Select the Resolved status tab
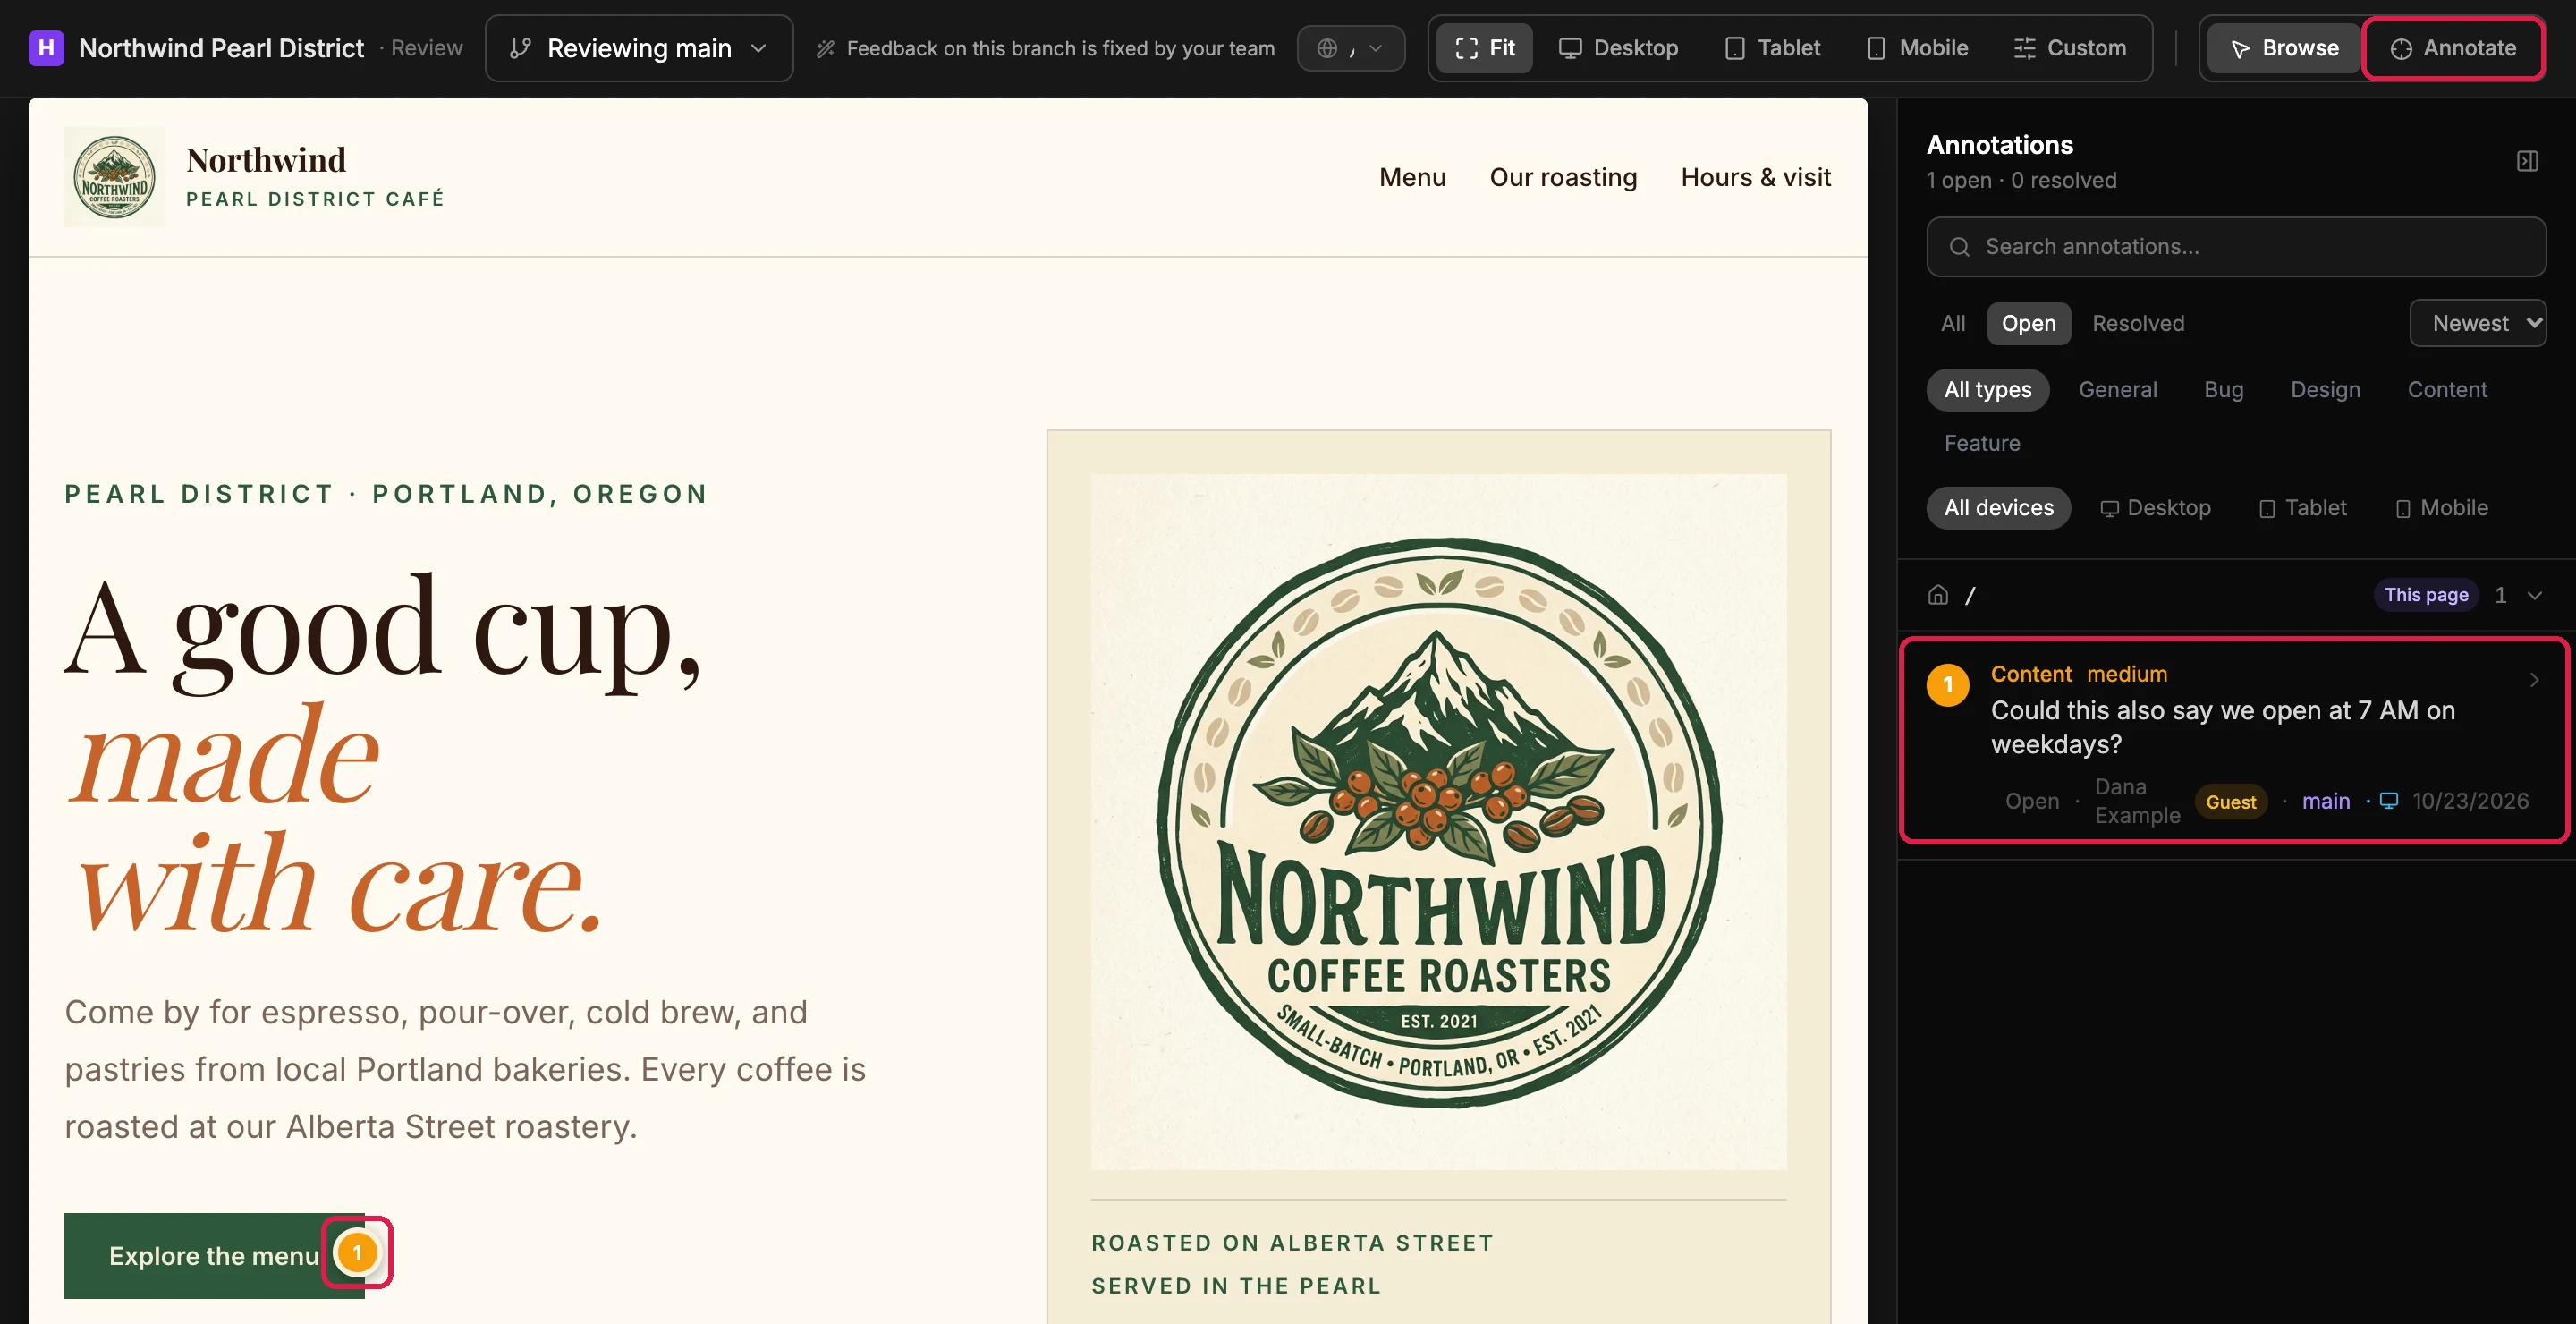This screenshot has height=1324, width=2576. 2138,323
